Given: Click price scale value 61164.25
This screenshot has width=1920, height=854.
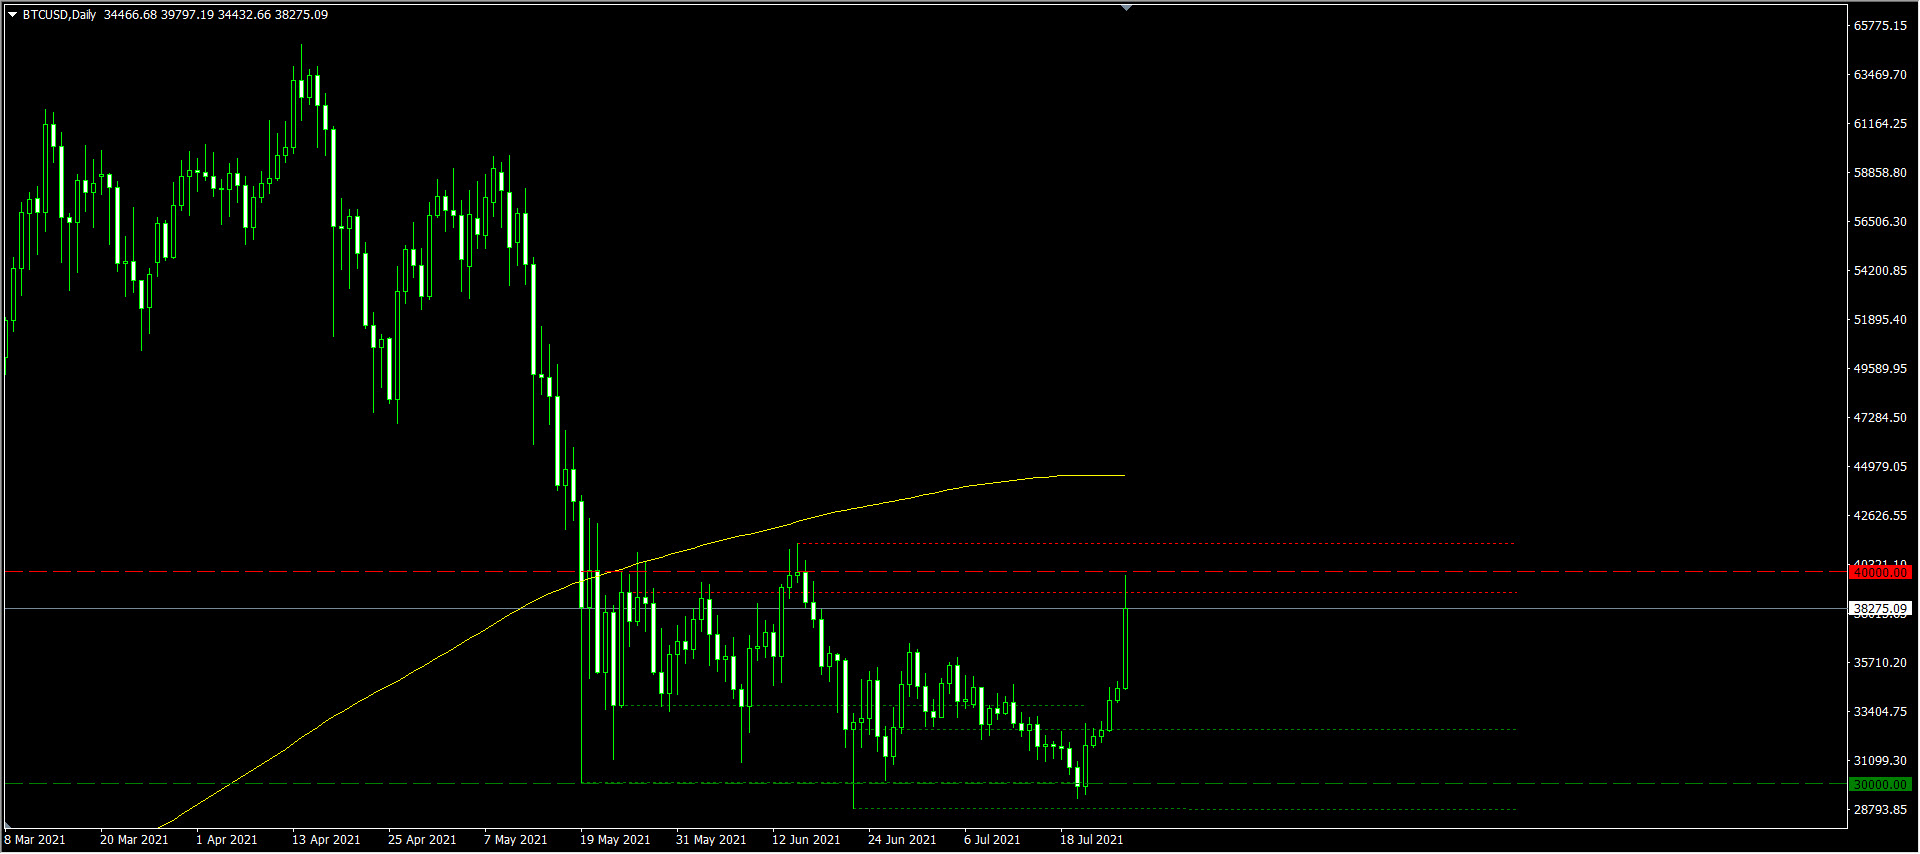Looking at the screenshot, I should point(1880,124).
